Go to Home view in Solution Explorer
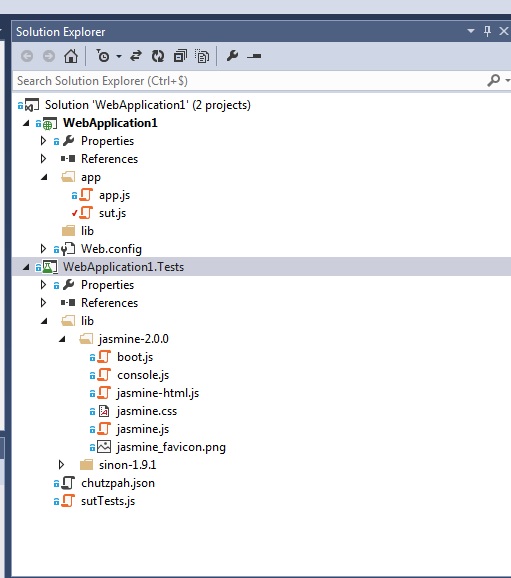The width and height of the screenshot is (511, 578). [71, 56]
